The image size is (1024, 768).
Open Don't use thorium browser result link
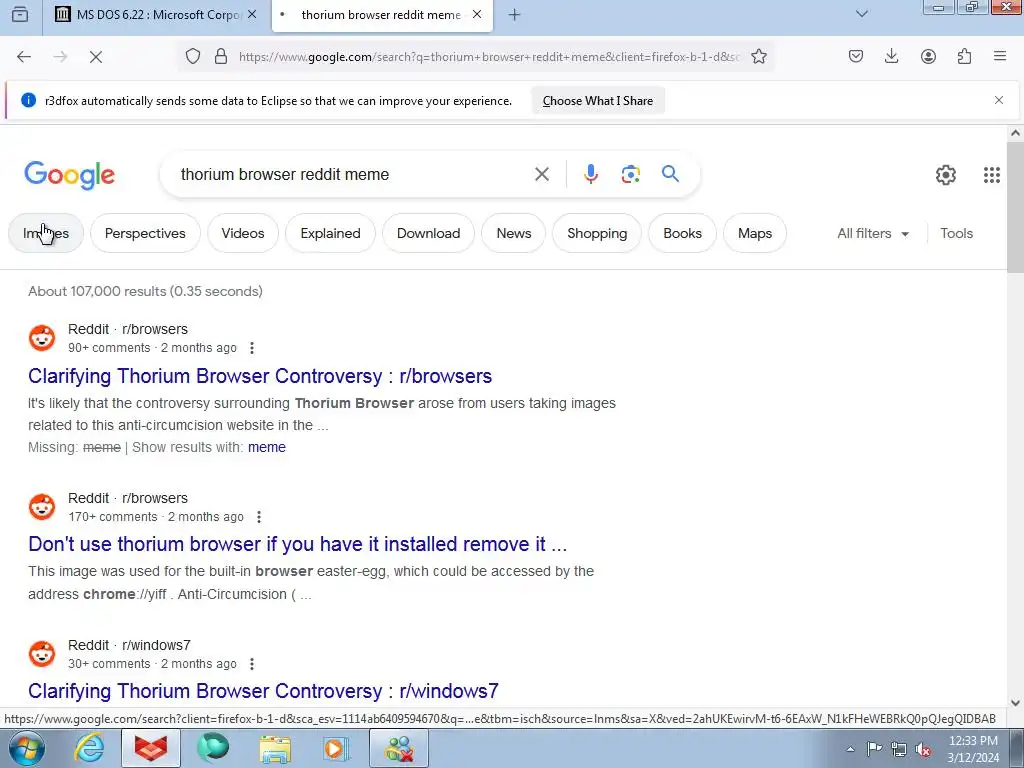tap(298, 544)
